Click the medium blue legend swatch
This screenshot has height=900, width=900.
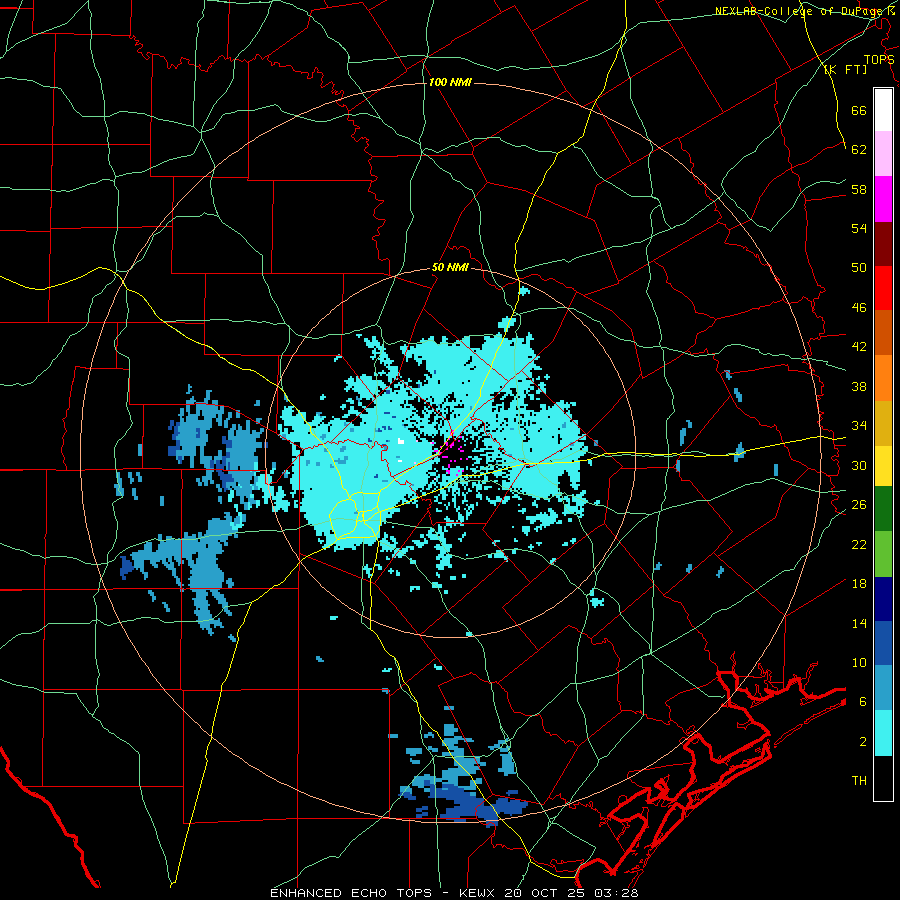883,643
